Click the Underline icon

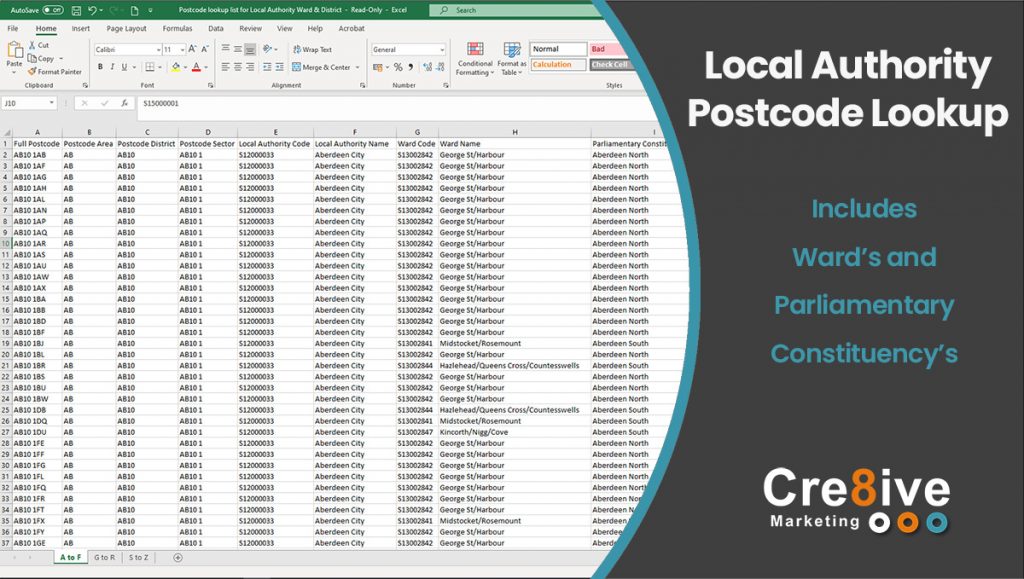pyautogui.click(x=123, y=67)
